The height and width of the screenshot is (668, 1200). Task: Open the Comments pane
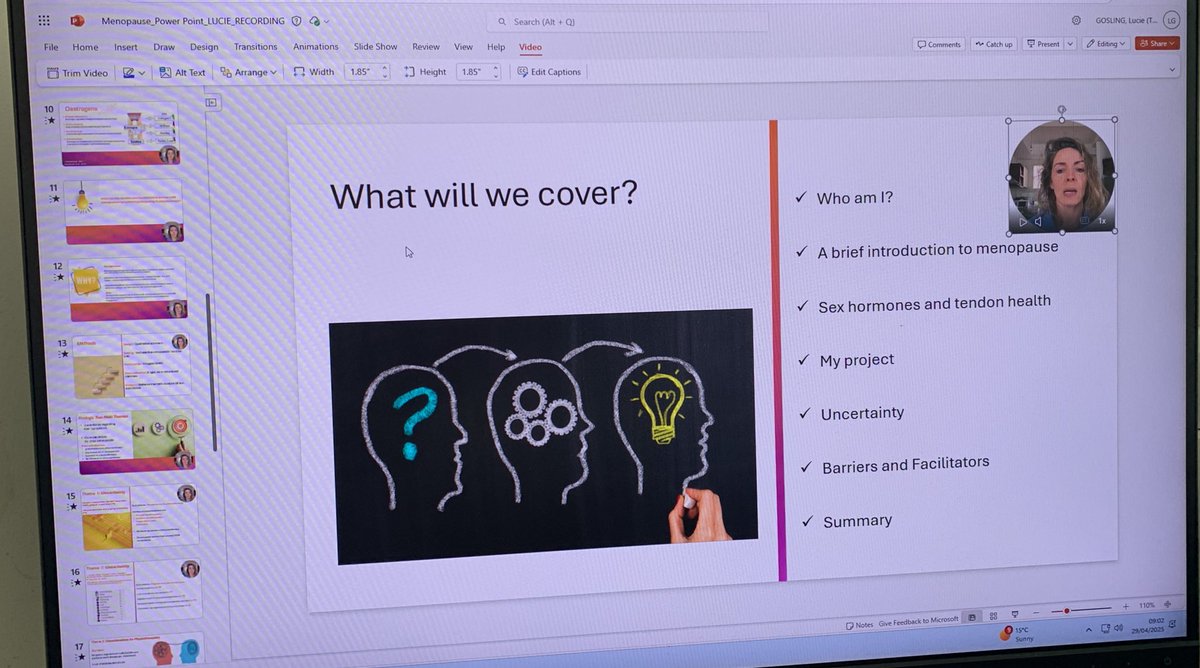[939, 44]
